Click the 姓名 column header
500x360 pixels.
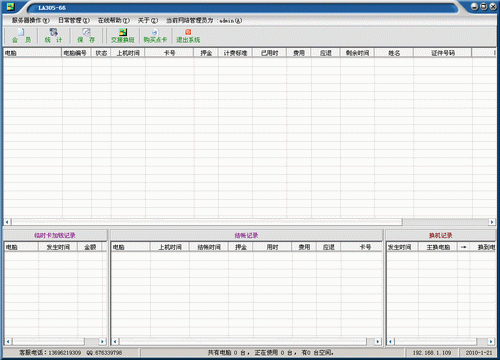[394, 53]
